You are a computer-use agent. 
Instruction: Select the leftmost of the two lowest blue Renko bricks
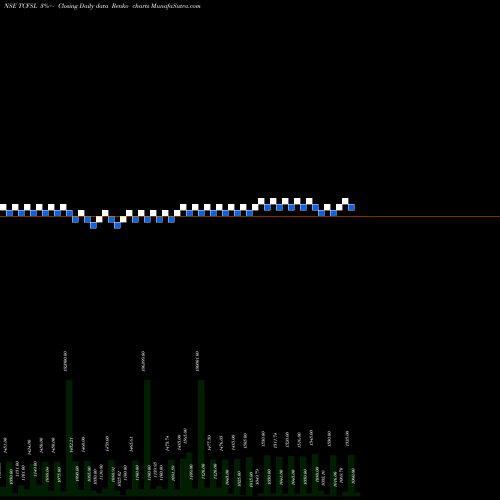(93, 225)
